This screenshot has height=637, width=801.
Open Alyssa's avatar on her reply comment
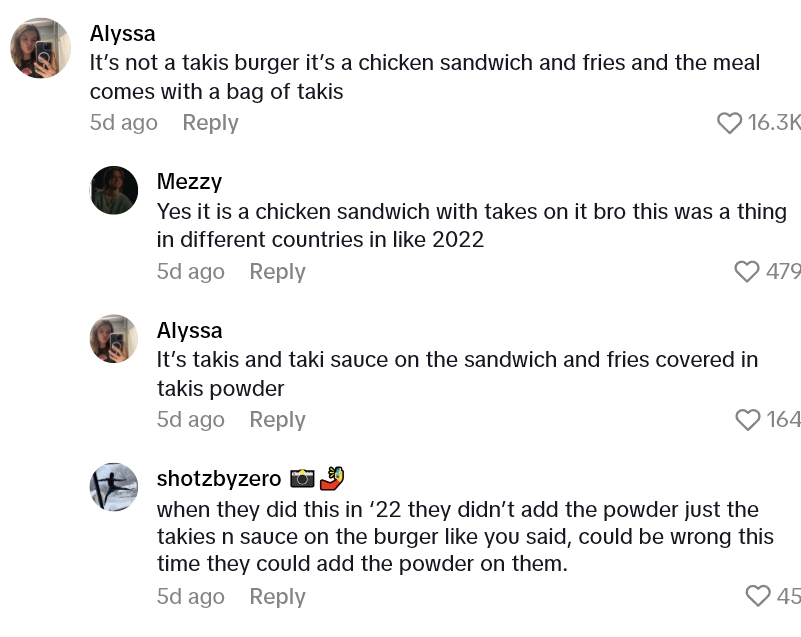[114, 338]
